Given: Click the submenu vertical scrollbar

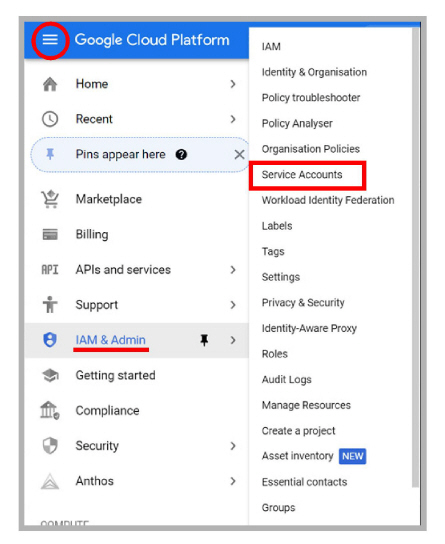Looking at the screenshot, I should pos(415,257).
